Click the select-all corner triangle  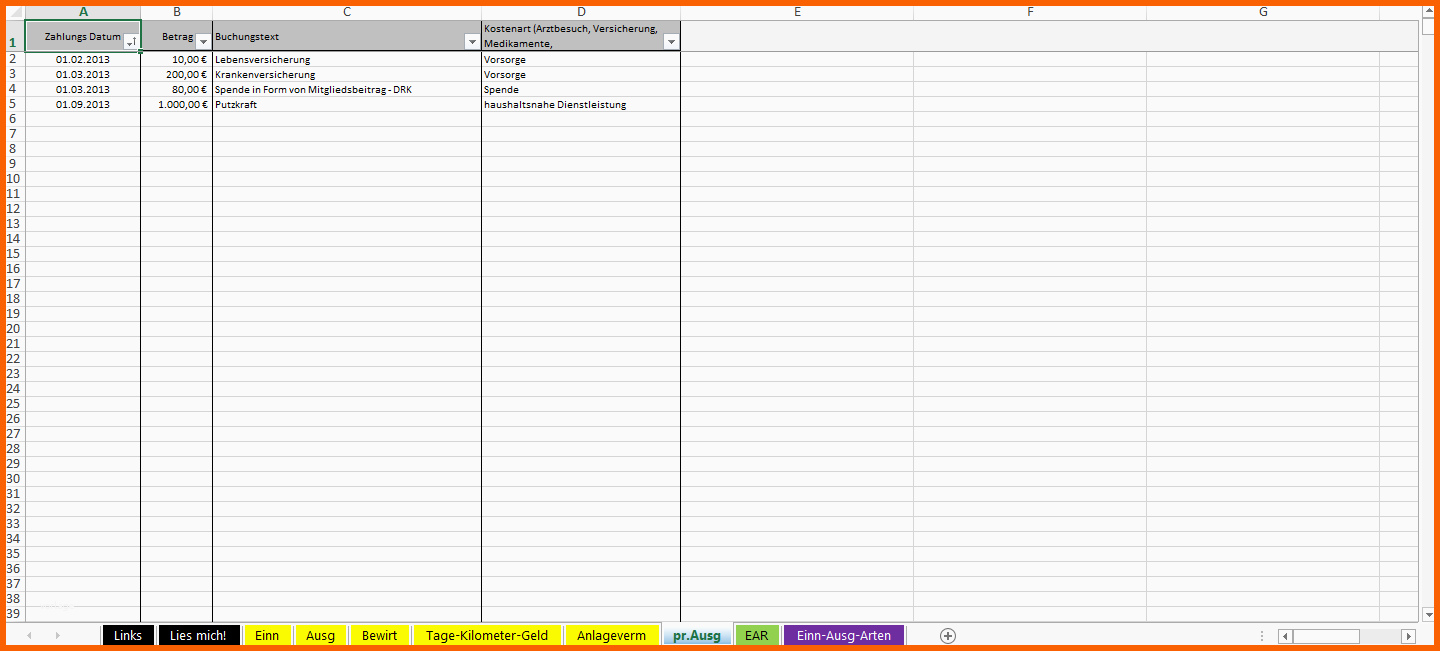pyautogui.click(x=14, y=12)
